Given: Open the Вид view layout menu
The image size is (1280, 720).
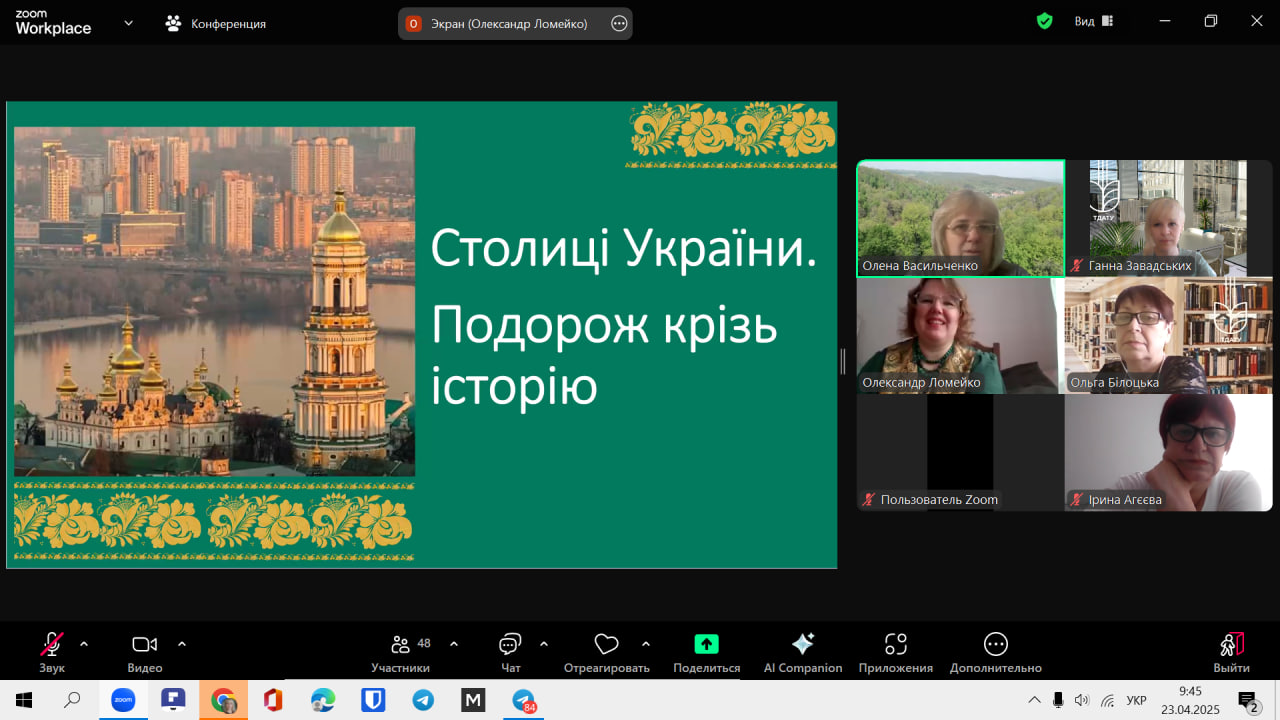Looking at the screenshot, I should (1093, 21).
